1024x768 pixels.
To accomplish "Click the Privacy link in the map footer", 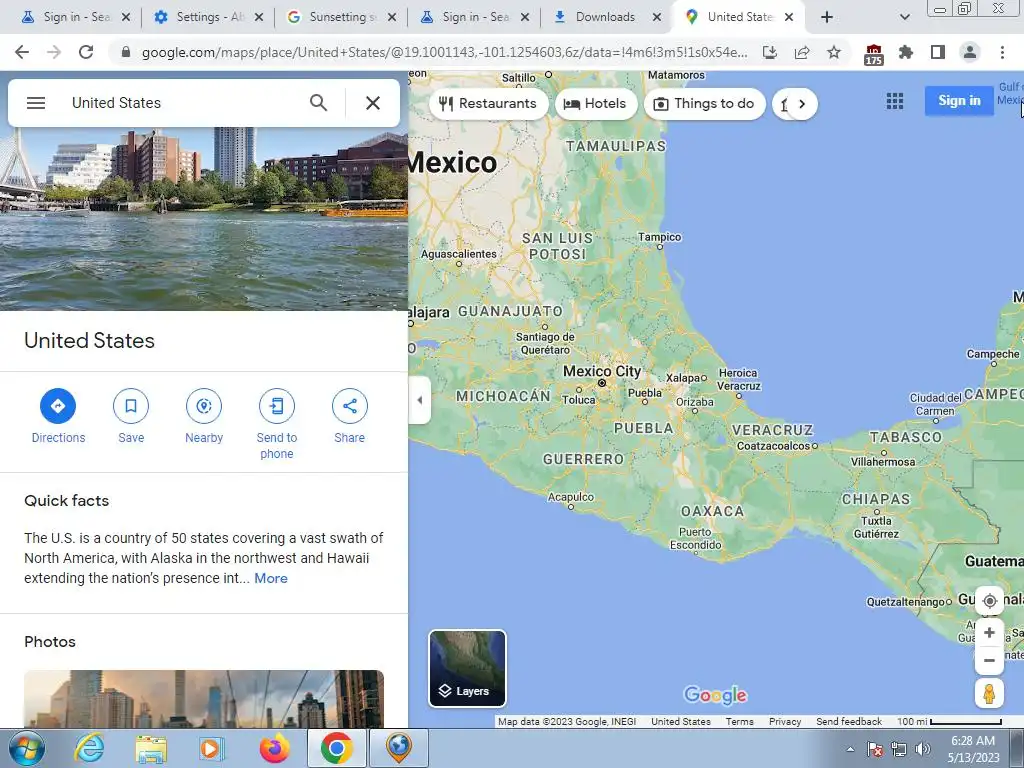I will 785,722.
